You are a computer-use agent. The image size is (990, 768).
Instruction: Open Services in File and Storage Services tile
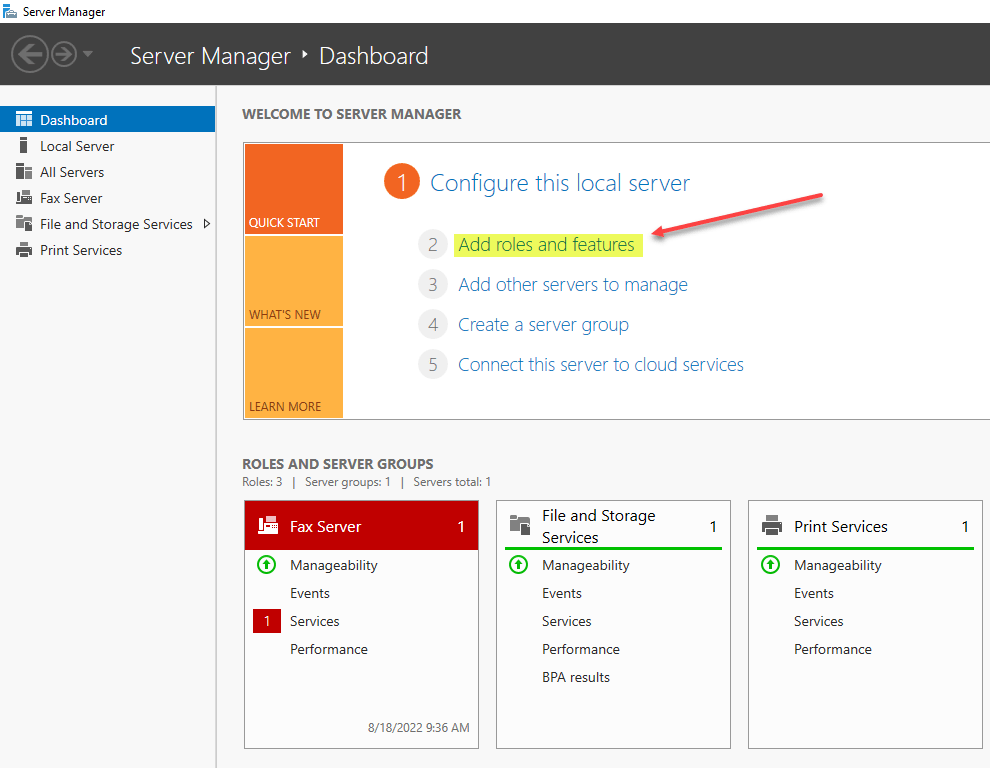[x=566, y=621]
